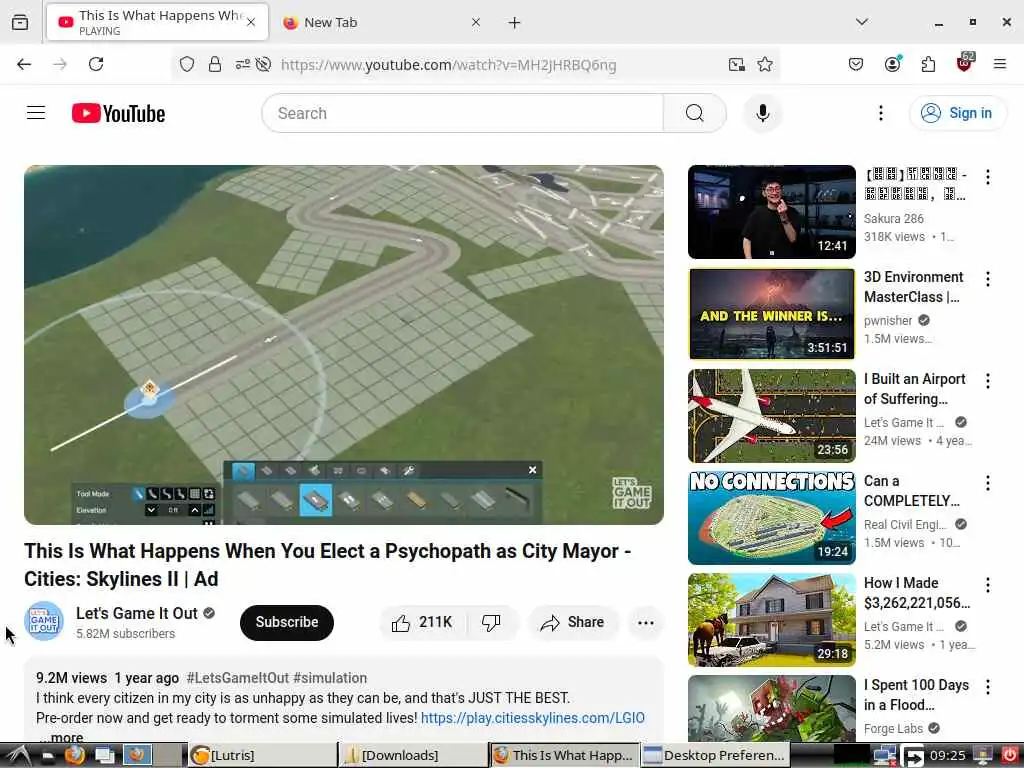This screenshot has width=1024, height=768.
Task: Expand the list all tabs chevron
Action: click(x=862, y=22)
